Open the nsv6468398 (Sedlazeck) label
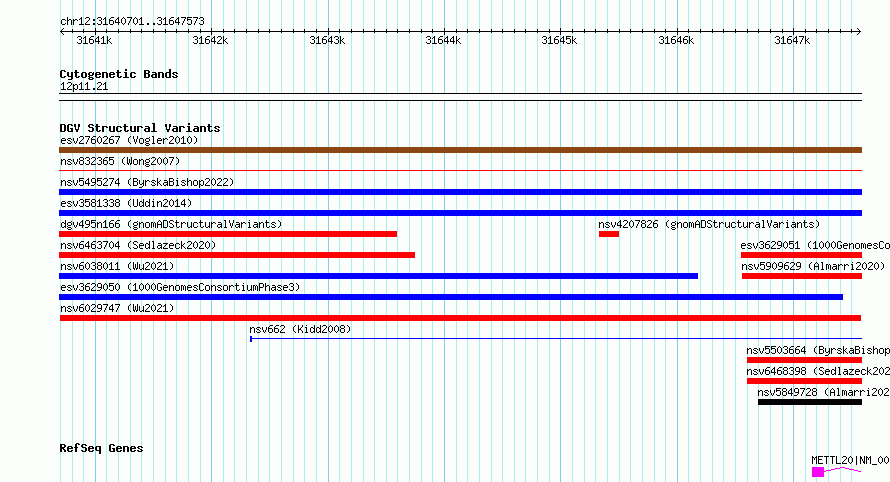This screenshot has height=482, width=890. click(818, 371)
